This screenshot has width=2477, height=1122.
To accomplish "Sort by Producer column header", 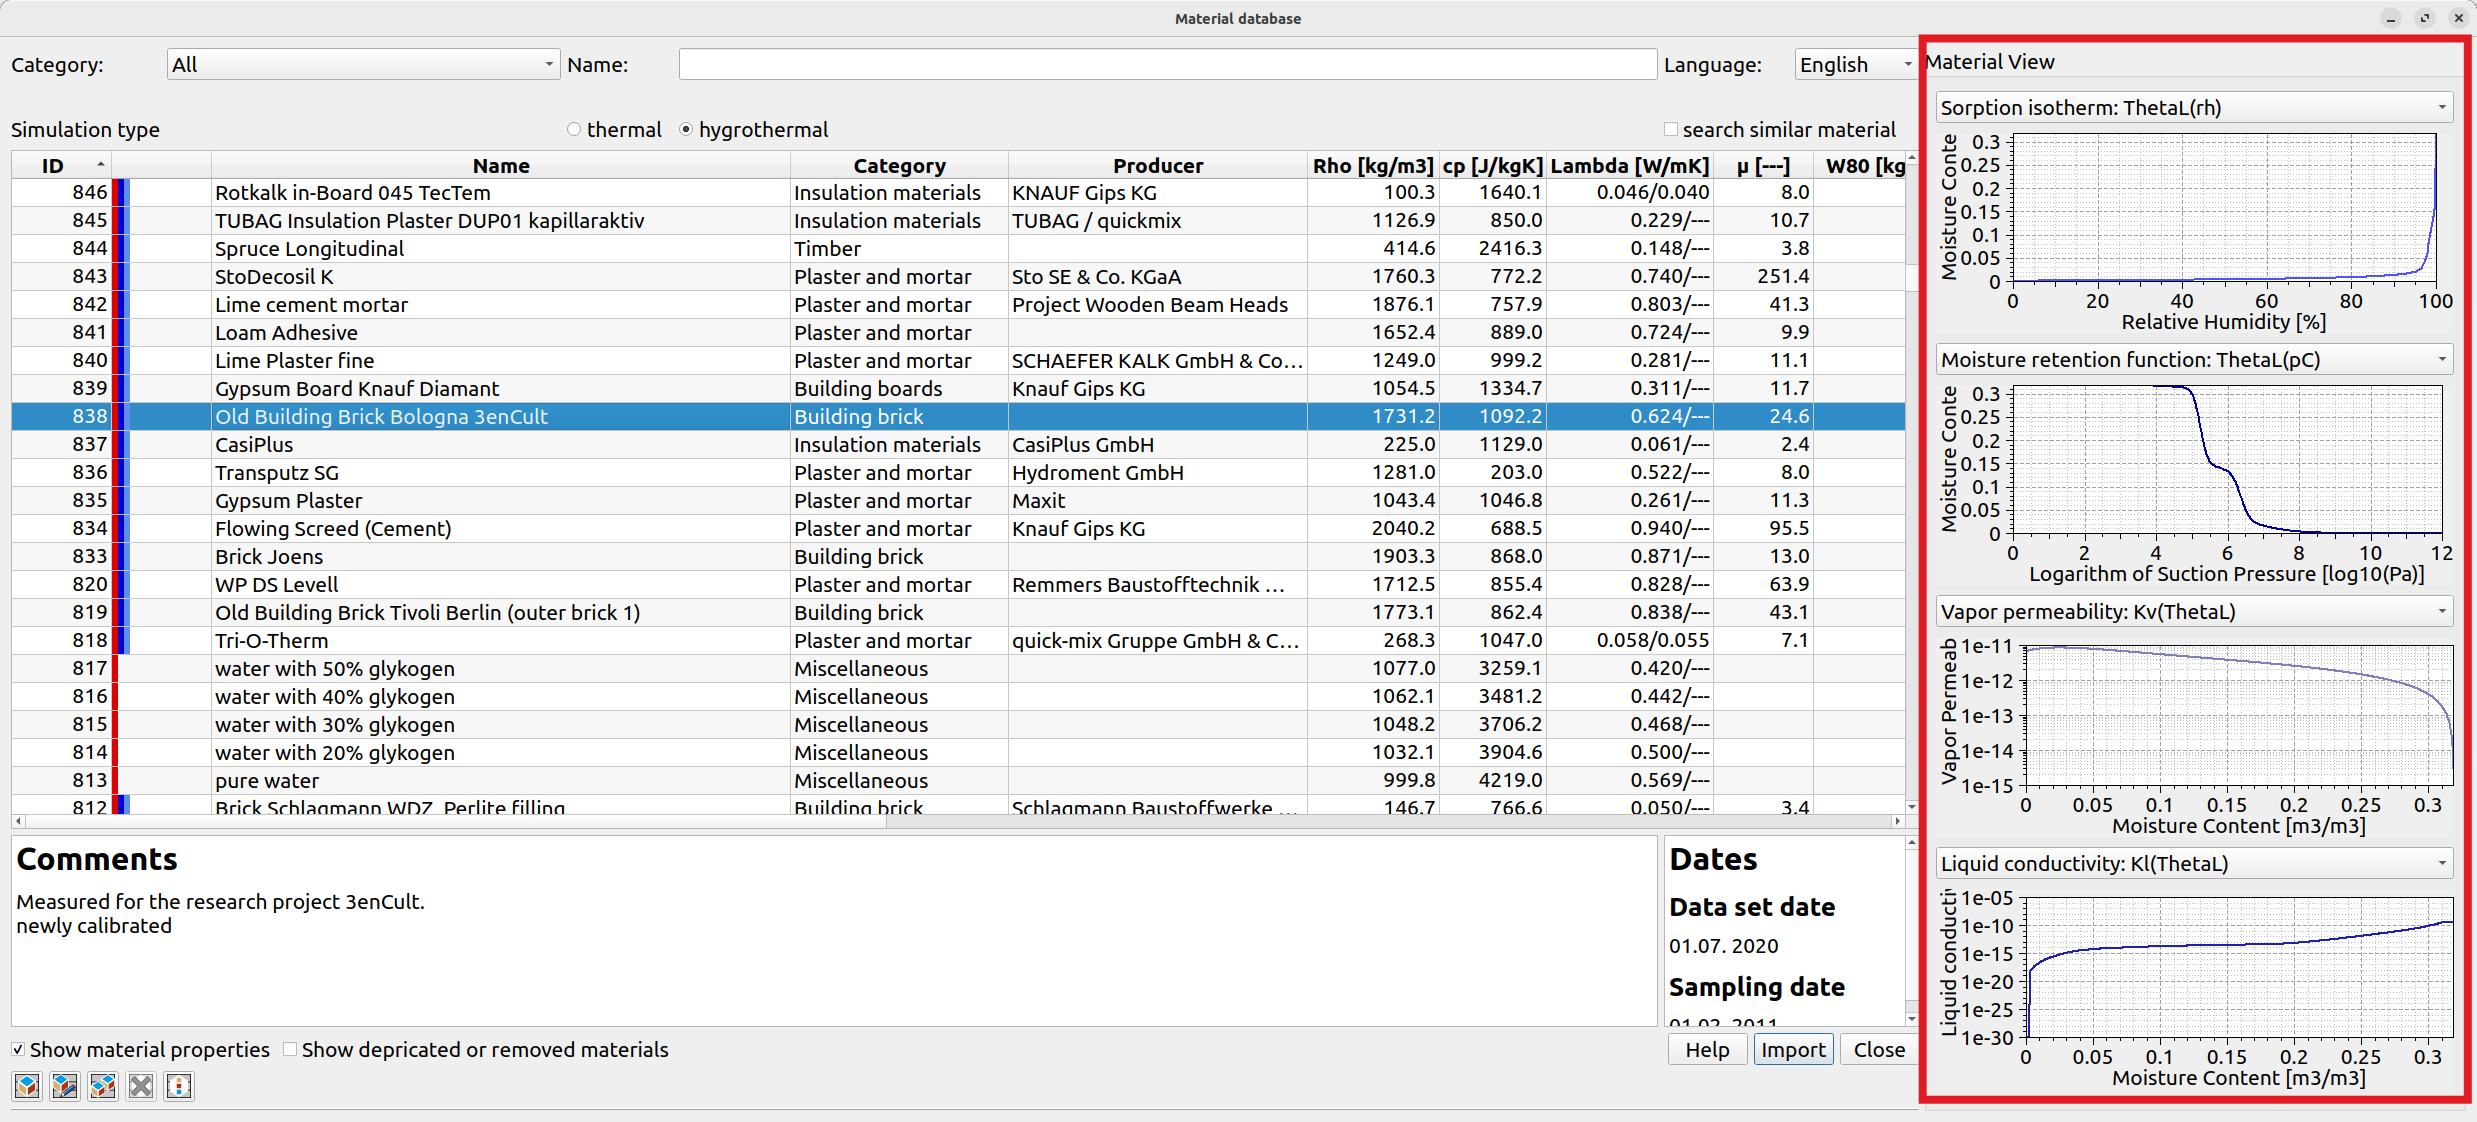I will [1158, 165].
